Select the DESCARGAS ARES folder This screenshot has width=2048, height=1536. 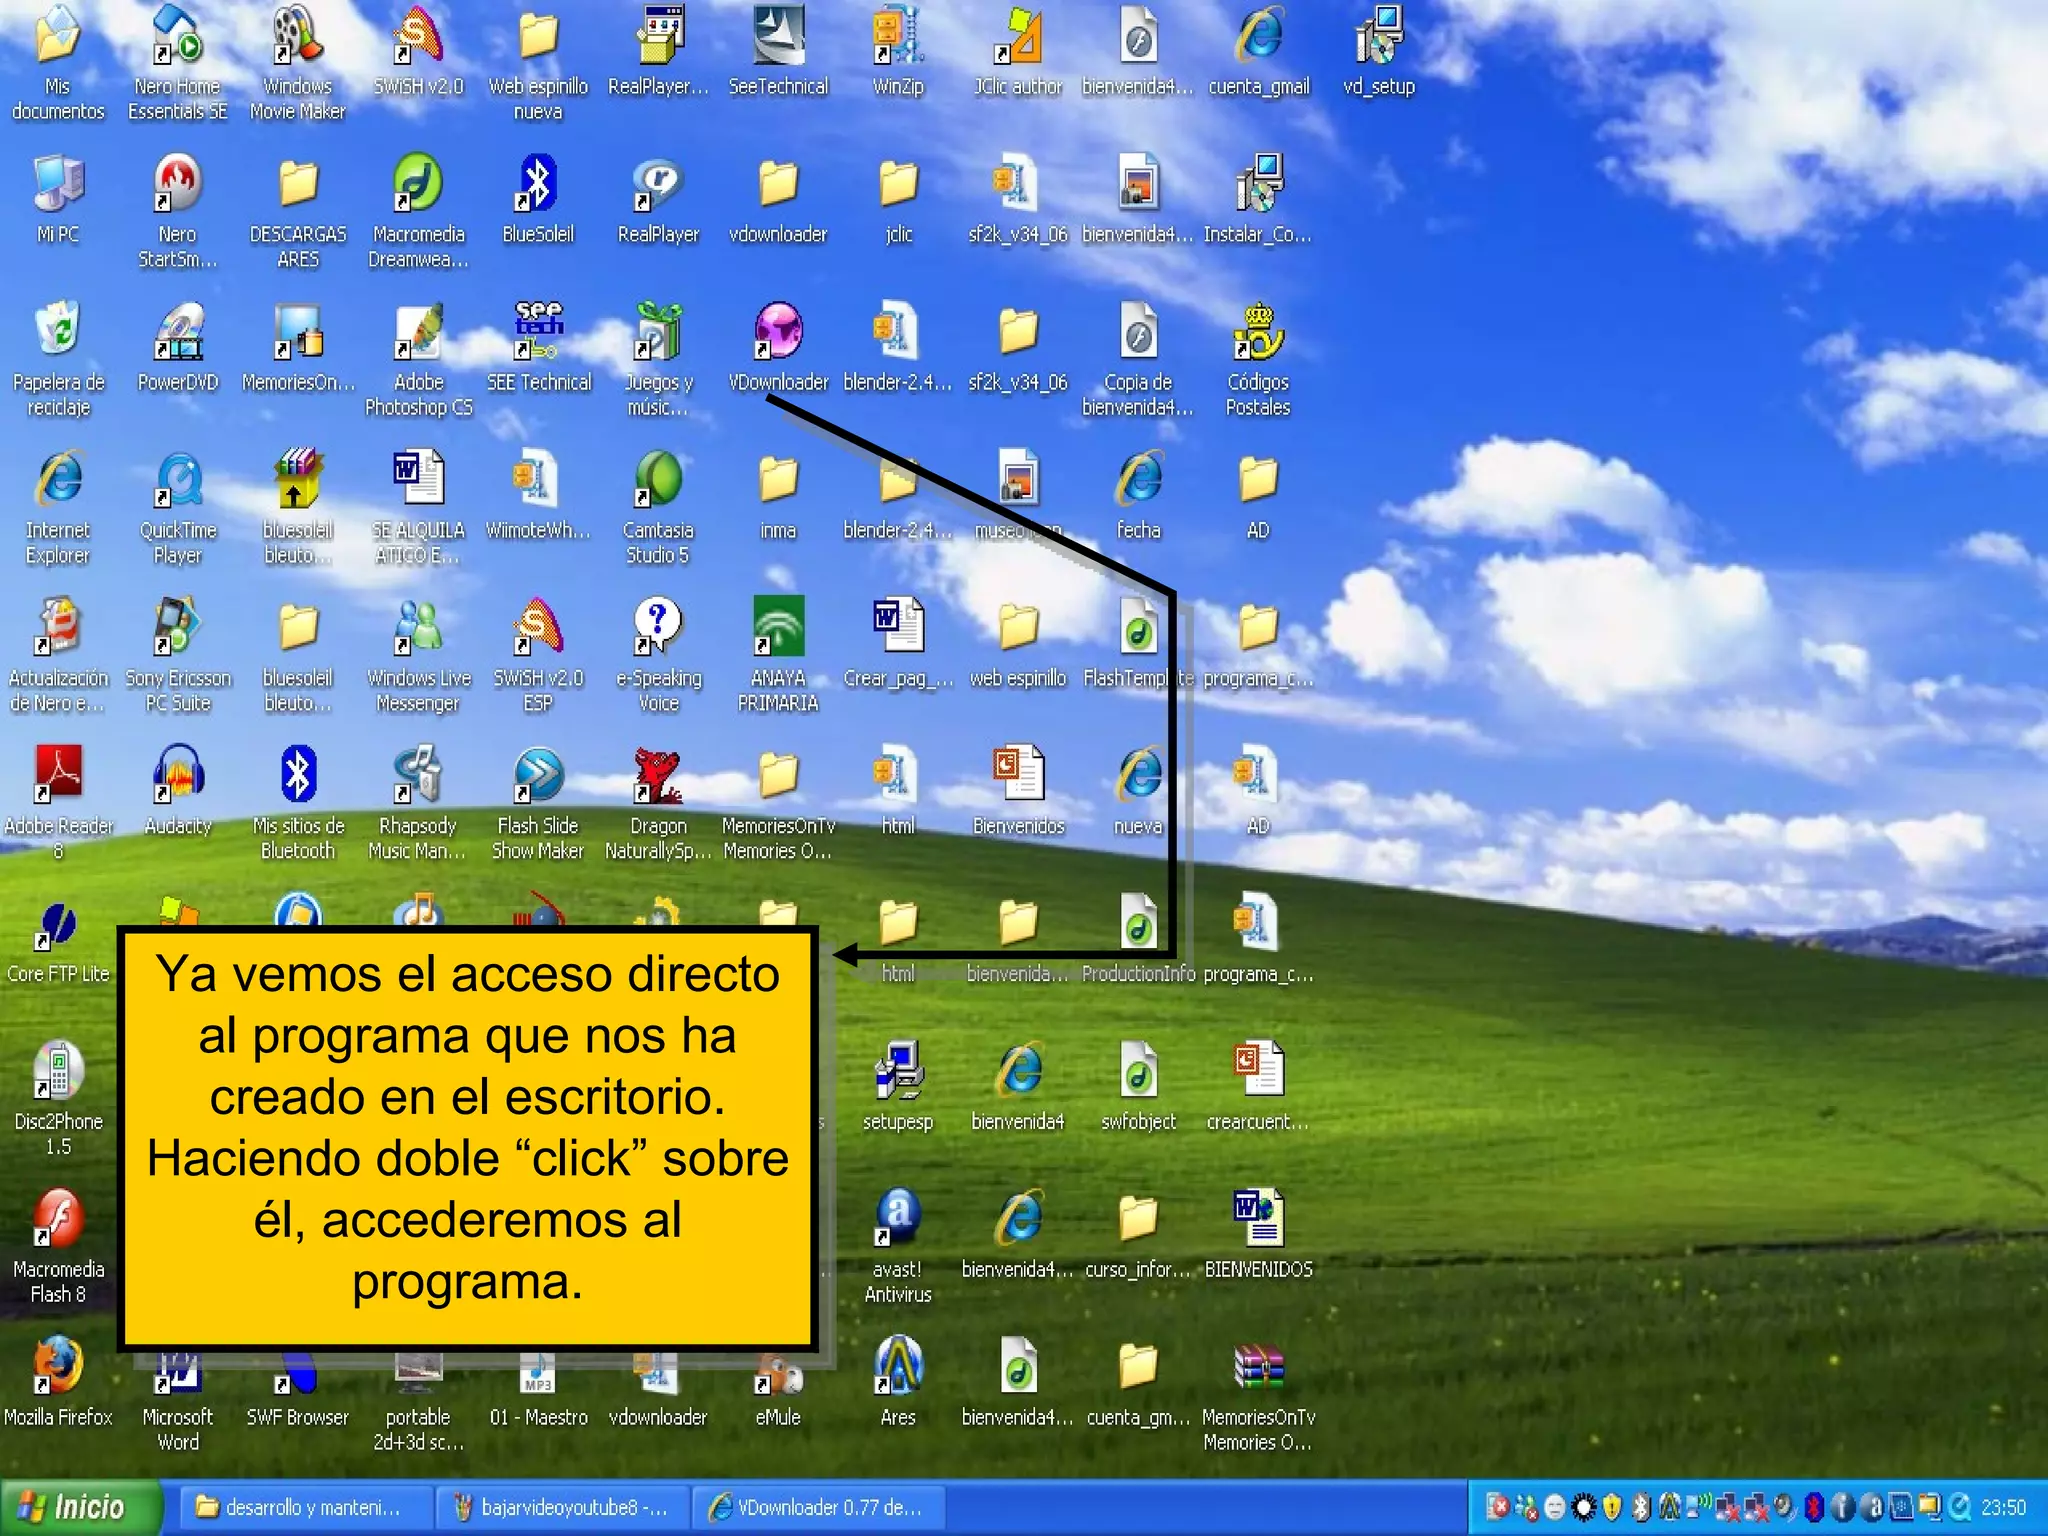[x=298, y=185]
